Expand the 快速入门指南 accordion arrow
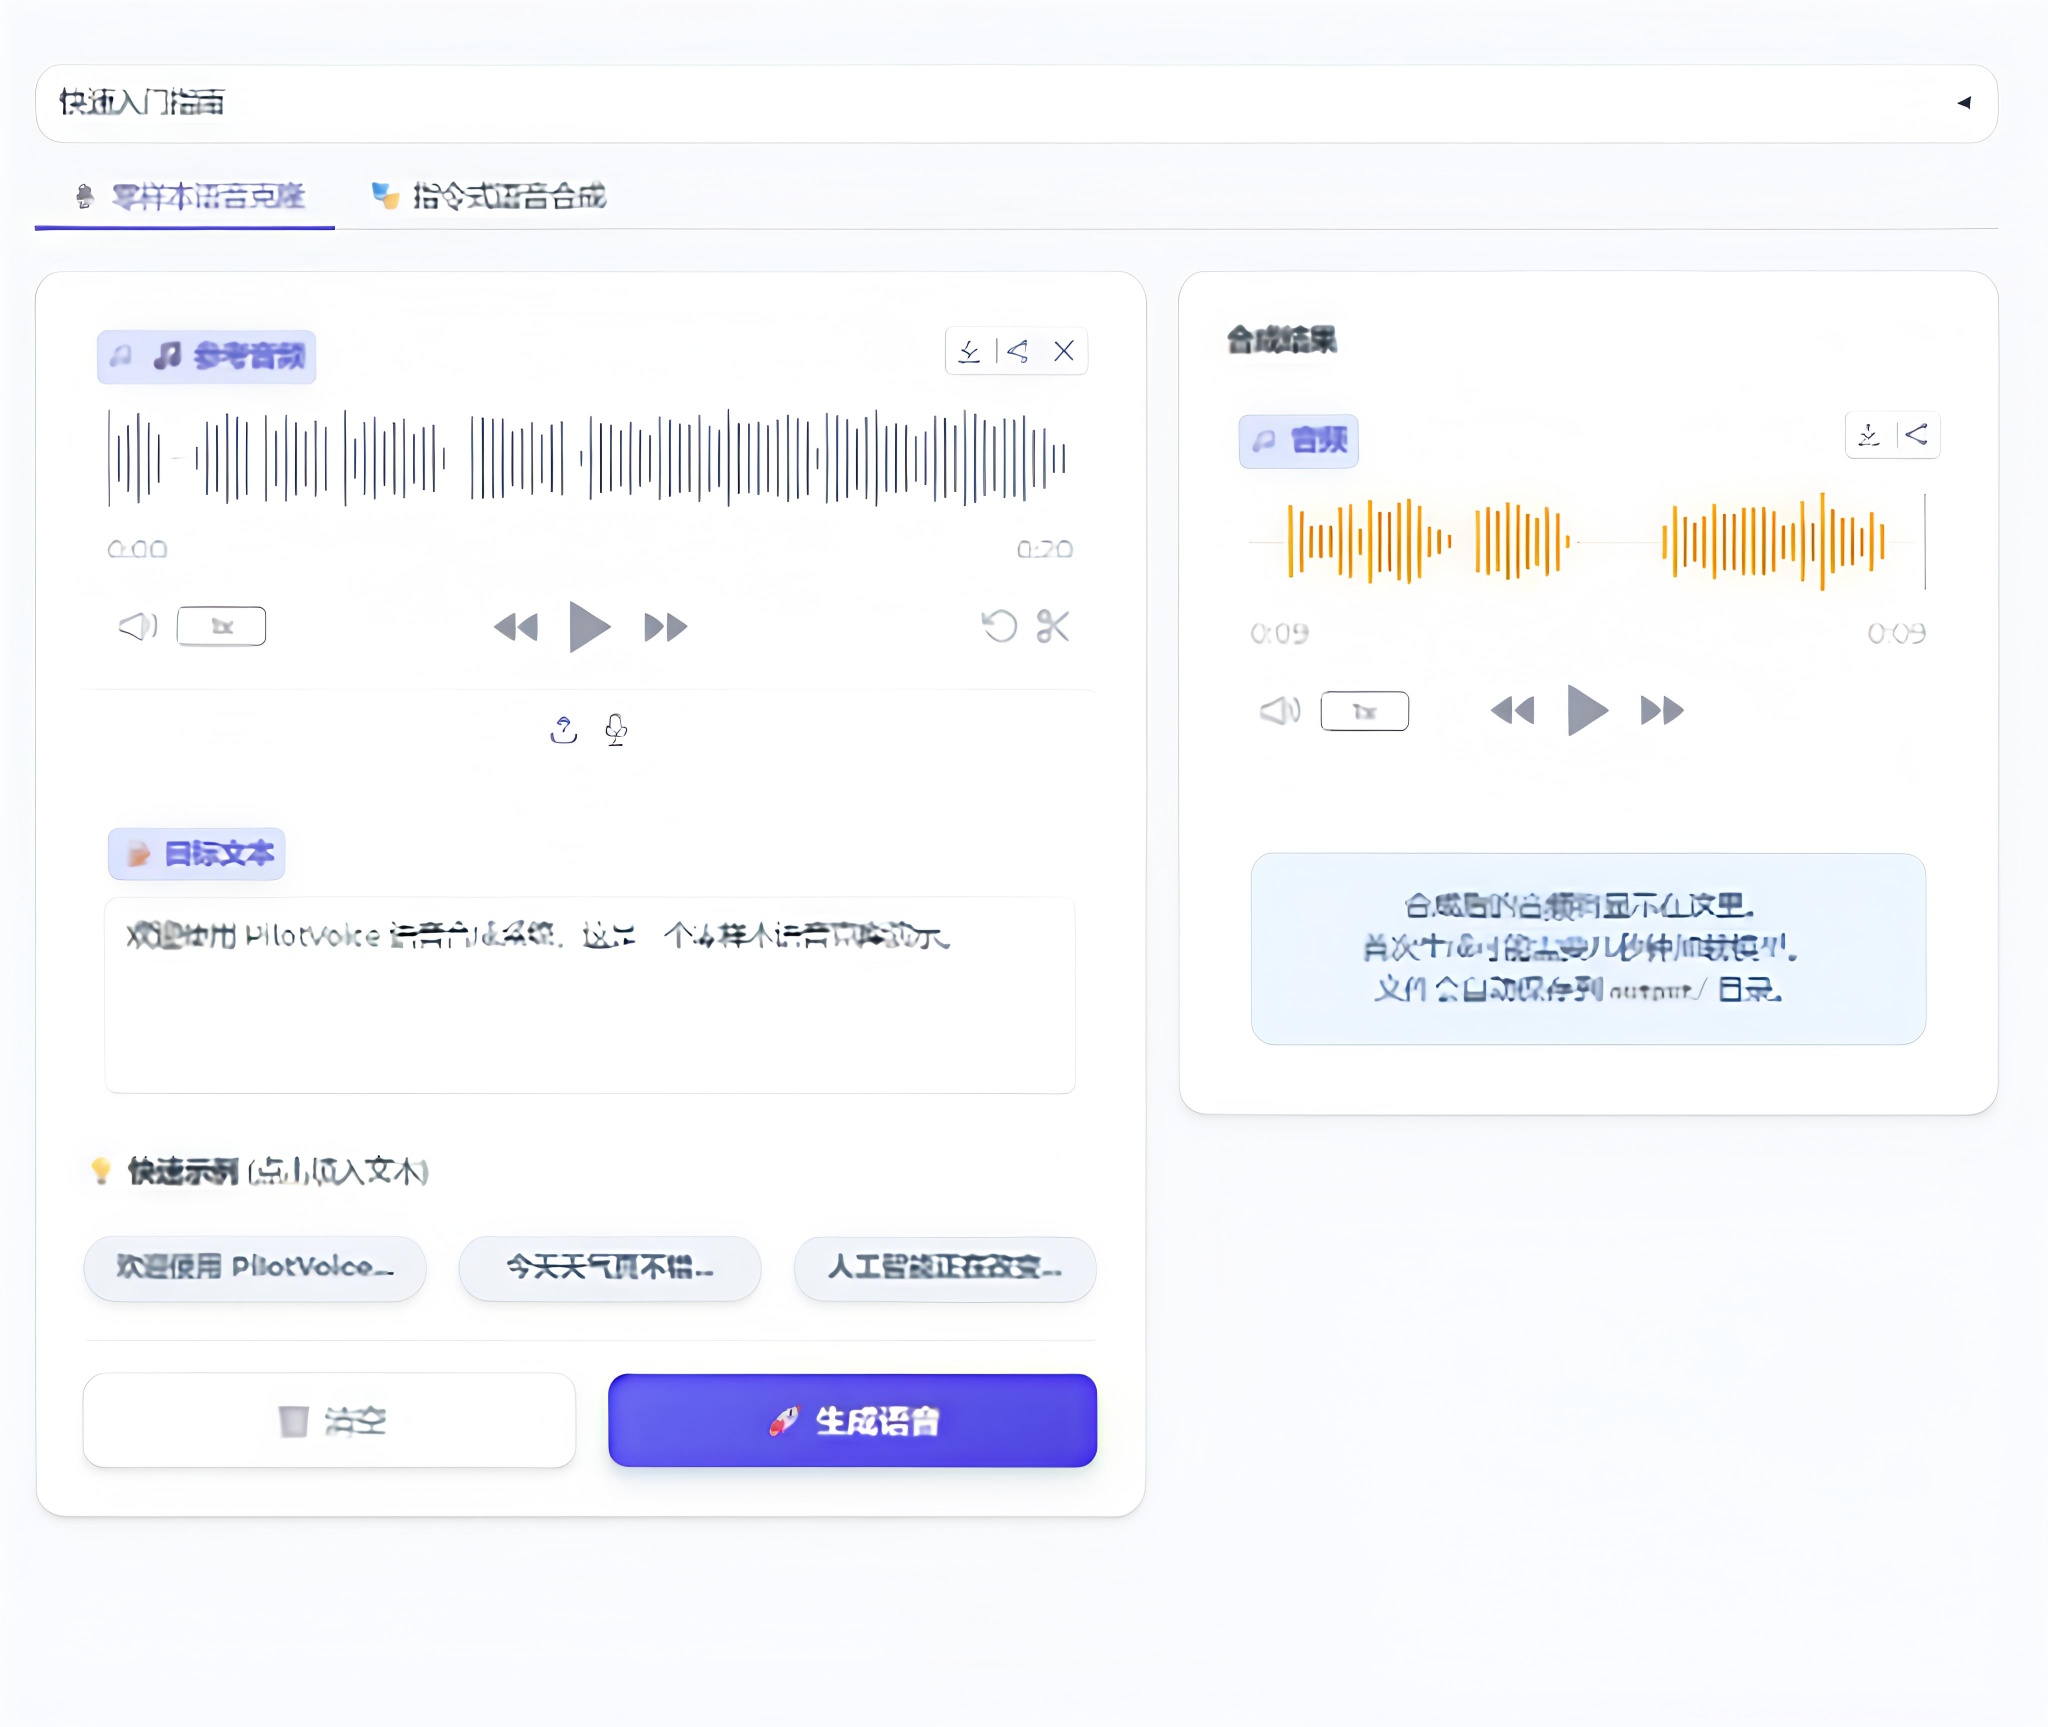Image resolution: width=2048 pixels, height=1727 pixels. point(1964,102)
